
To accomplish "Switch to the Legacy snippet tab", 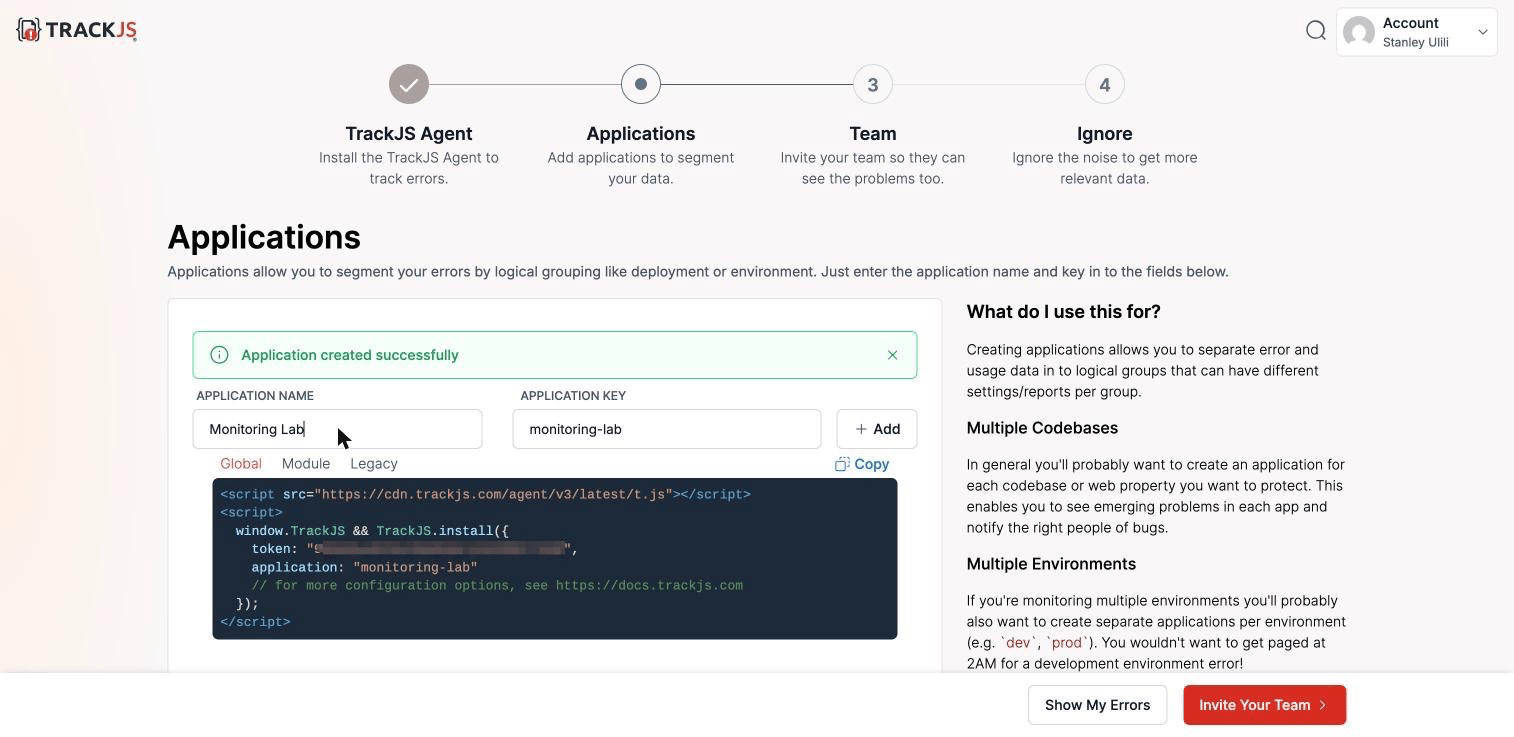I will [x=374, y=464].
